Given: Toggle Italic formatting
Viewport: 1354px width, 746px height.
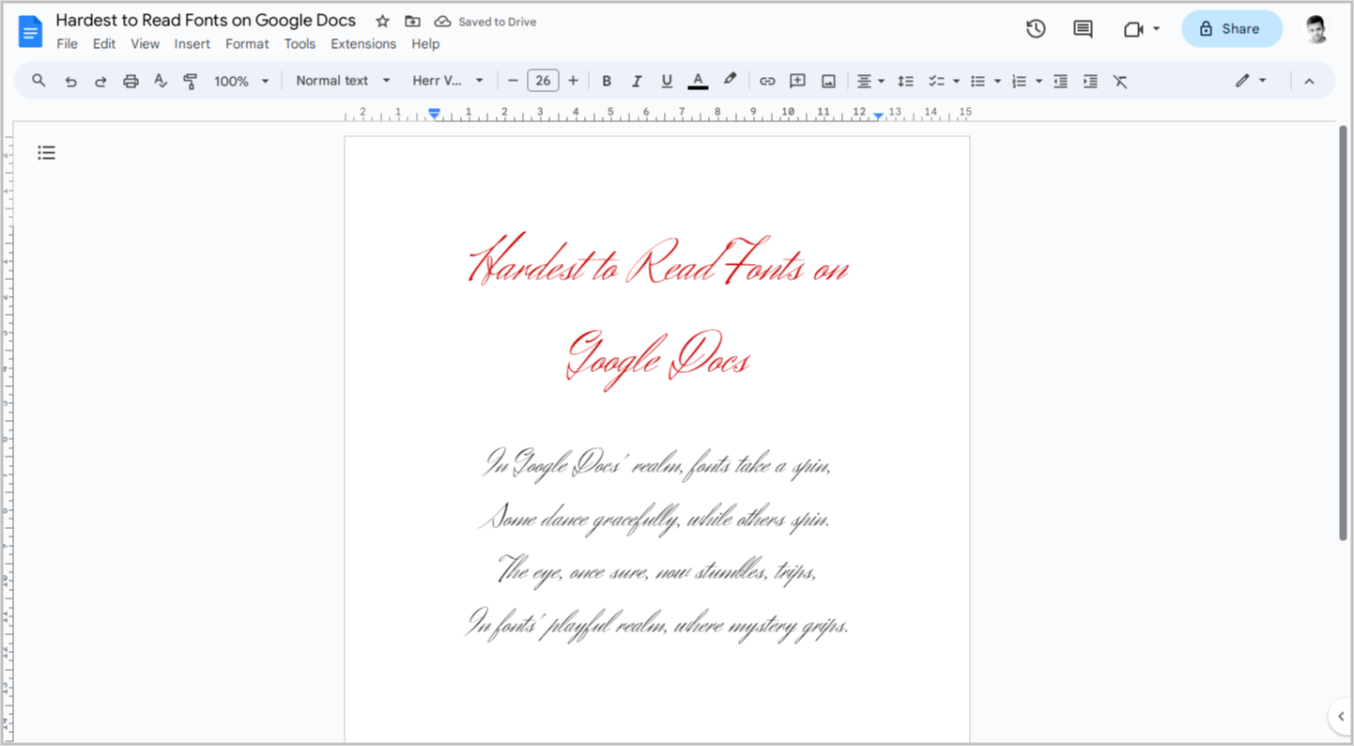Looking at the screenshot, I should pos(636,81).
